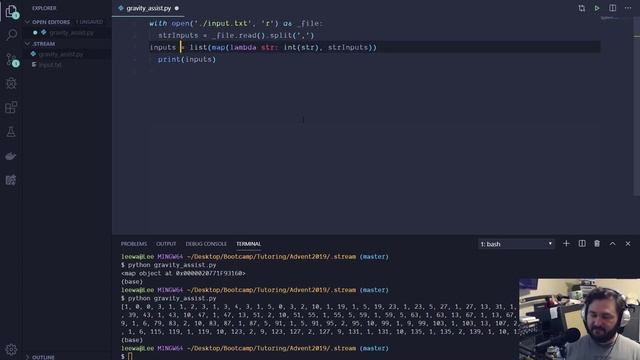Open the Test beaker view
The width and height of the screenshot is (640, 360).
tap(11, 131)
